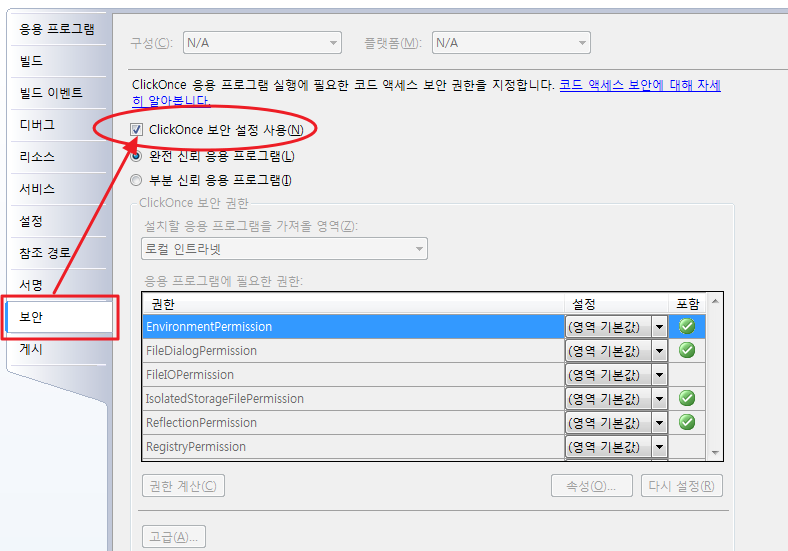Open the 플랫폼 dropdown
Viewport: 788px width, 551px height.
(x=511, y=43)
